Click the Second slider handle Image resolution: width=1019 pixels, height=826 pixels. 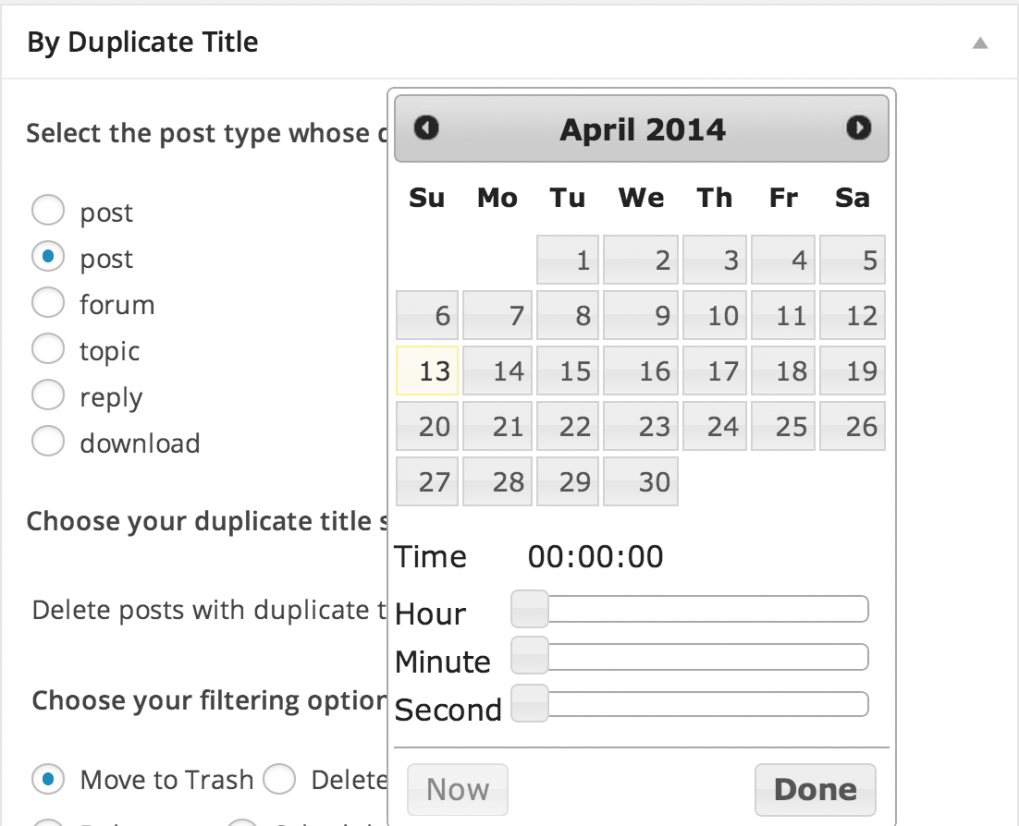pos(531,703)
